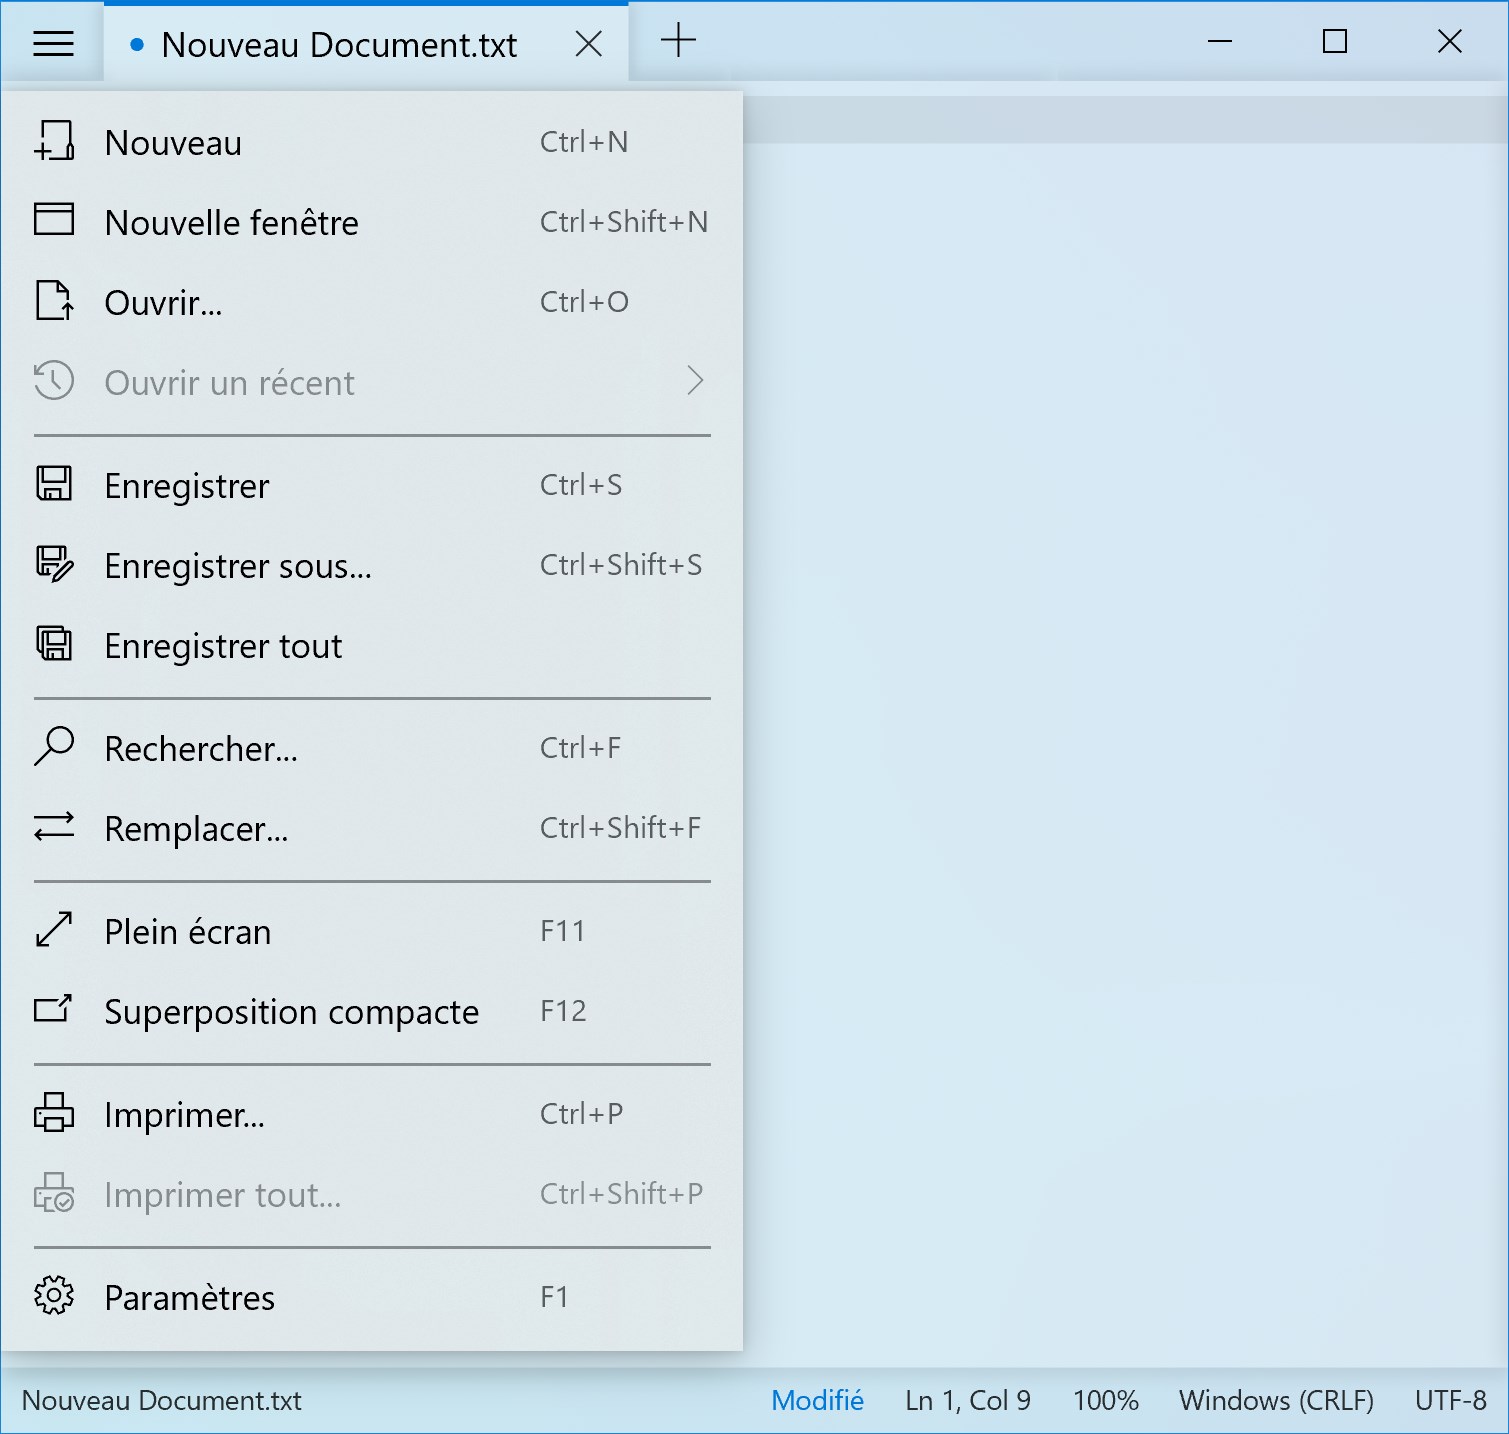This screenshot has height=1434, width=1509.
Task: Minimize the Notepads window
Action: pyautogui.click(x=1219, y=41)
